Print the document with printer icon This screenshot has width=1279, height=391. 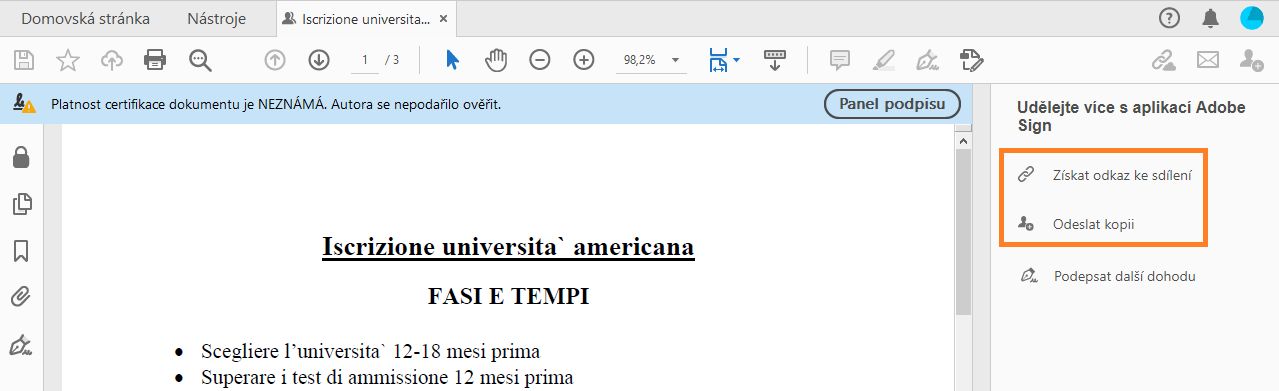[155, 60]
